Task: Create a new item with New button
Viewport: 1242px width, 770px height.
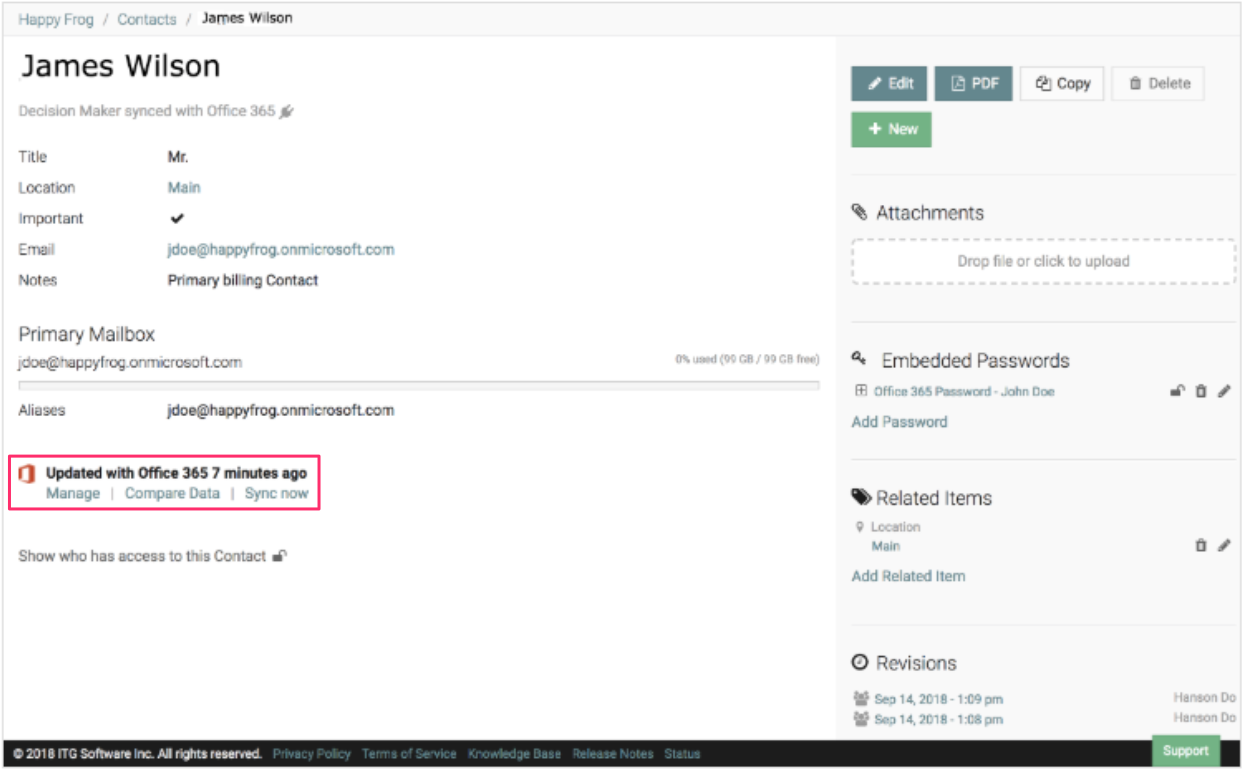Action: pos(891,129)
